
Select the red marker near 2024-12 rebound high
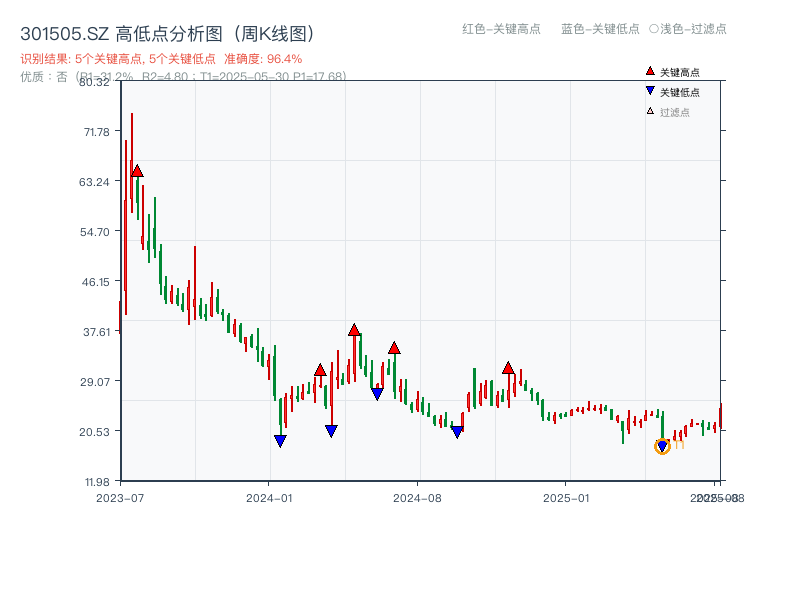point(510,369)
